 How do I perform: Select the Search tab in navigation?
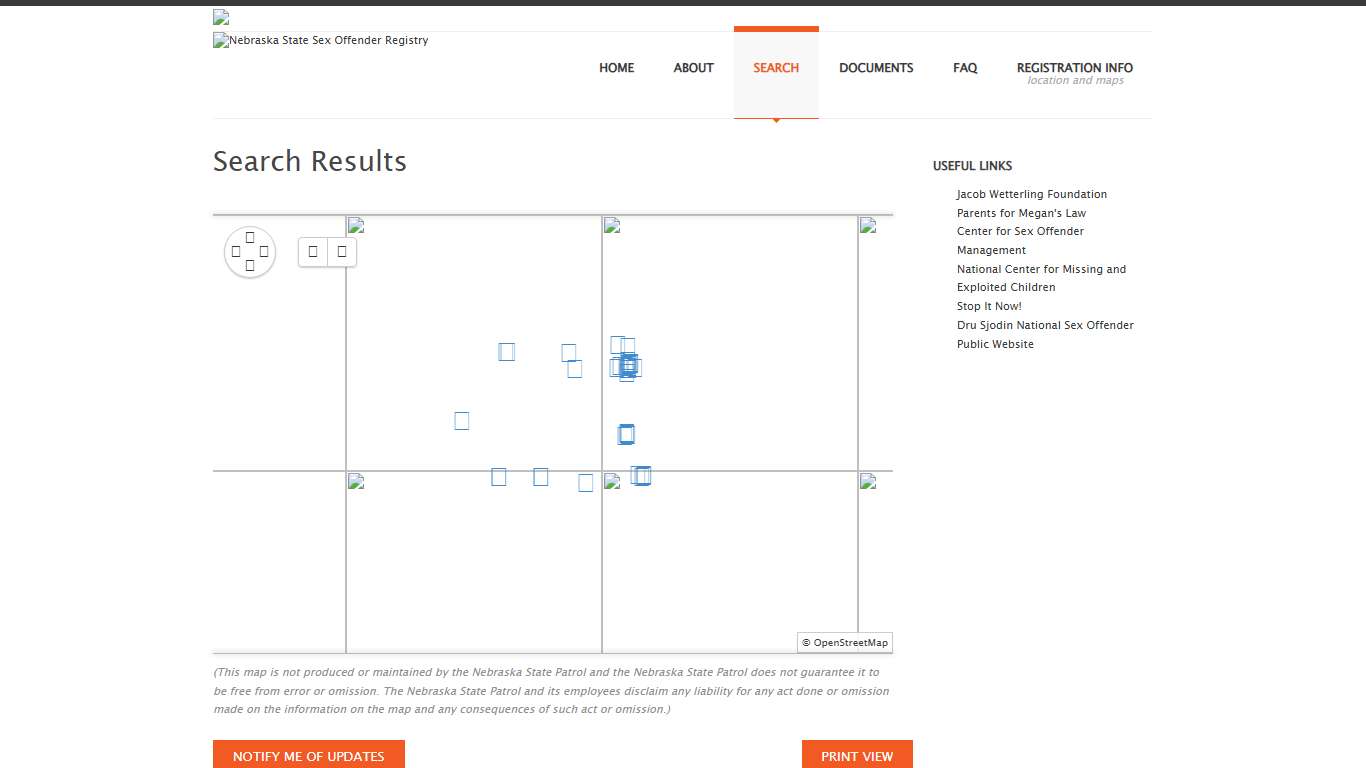pos(776,68)
